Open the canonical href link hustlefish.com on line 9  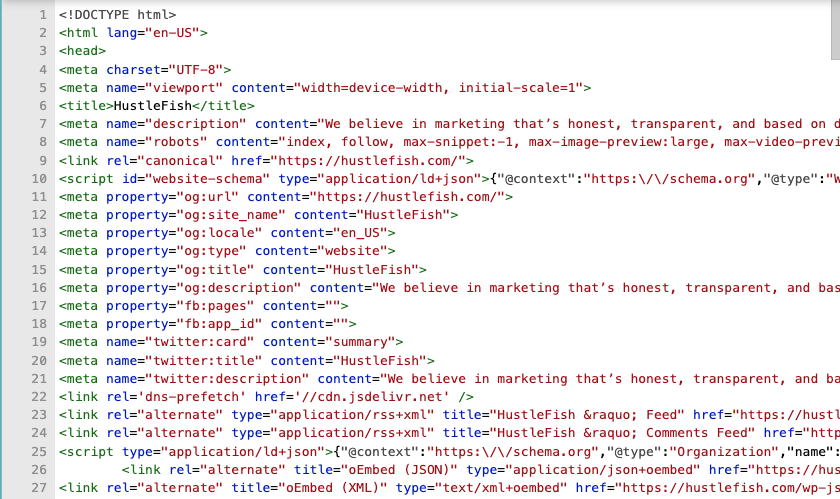coord(372,160)
